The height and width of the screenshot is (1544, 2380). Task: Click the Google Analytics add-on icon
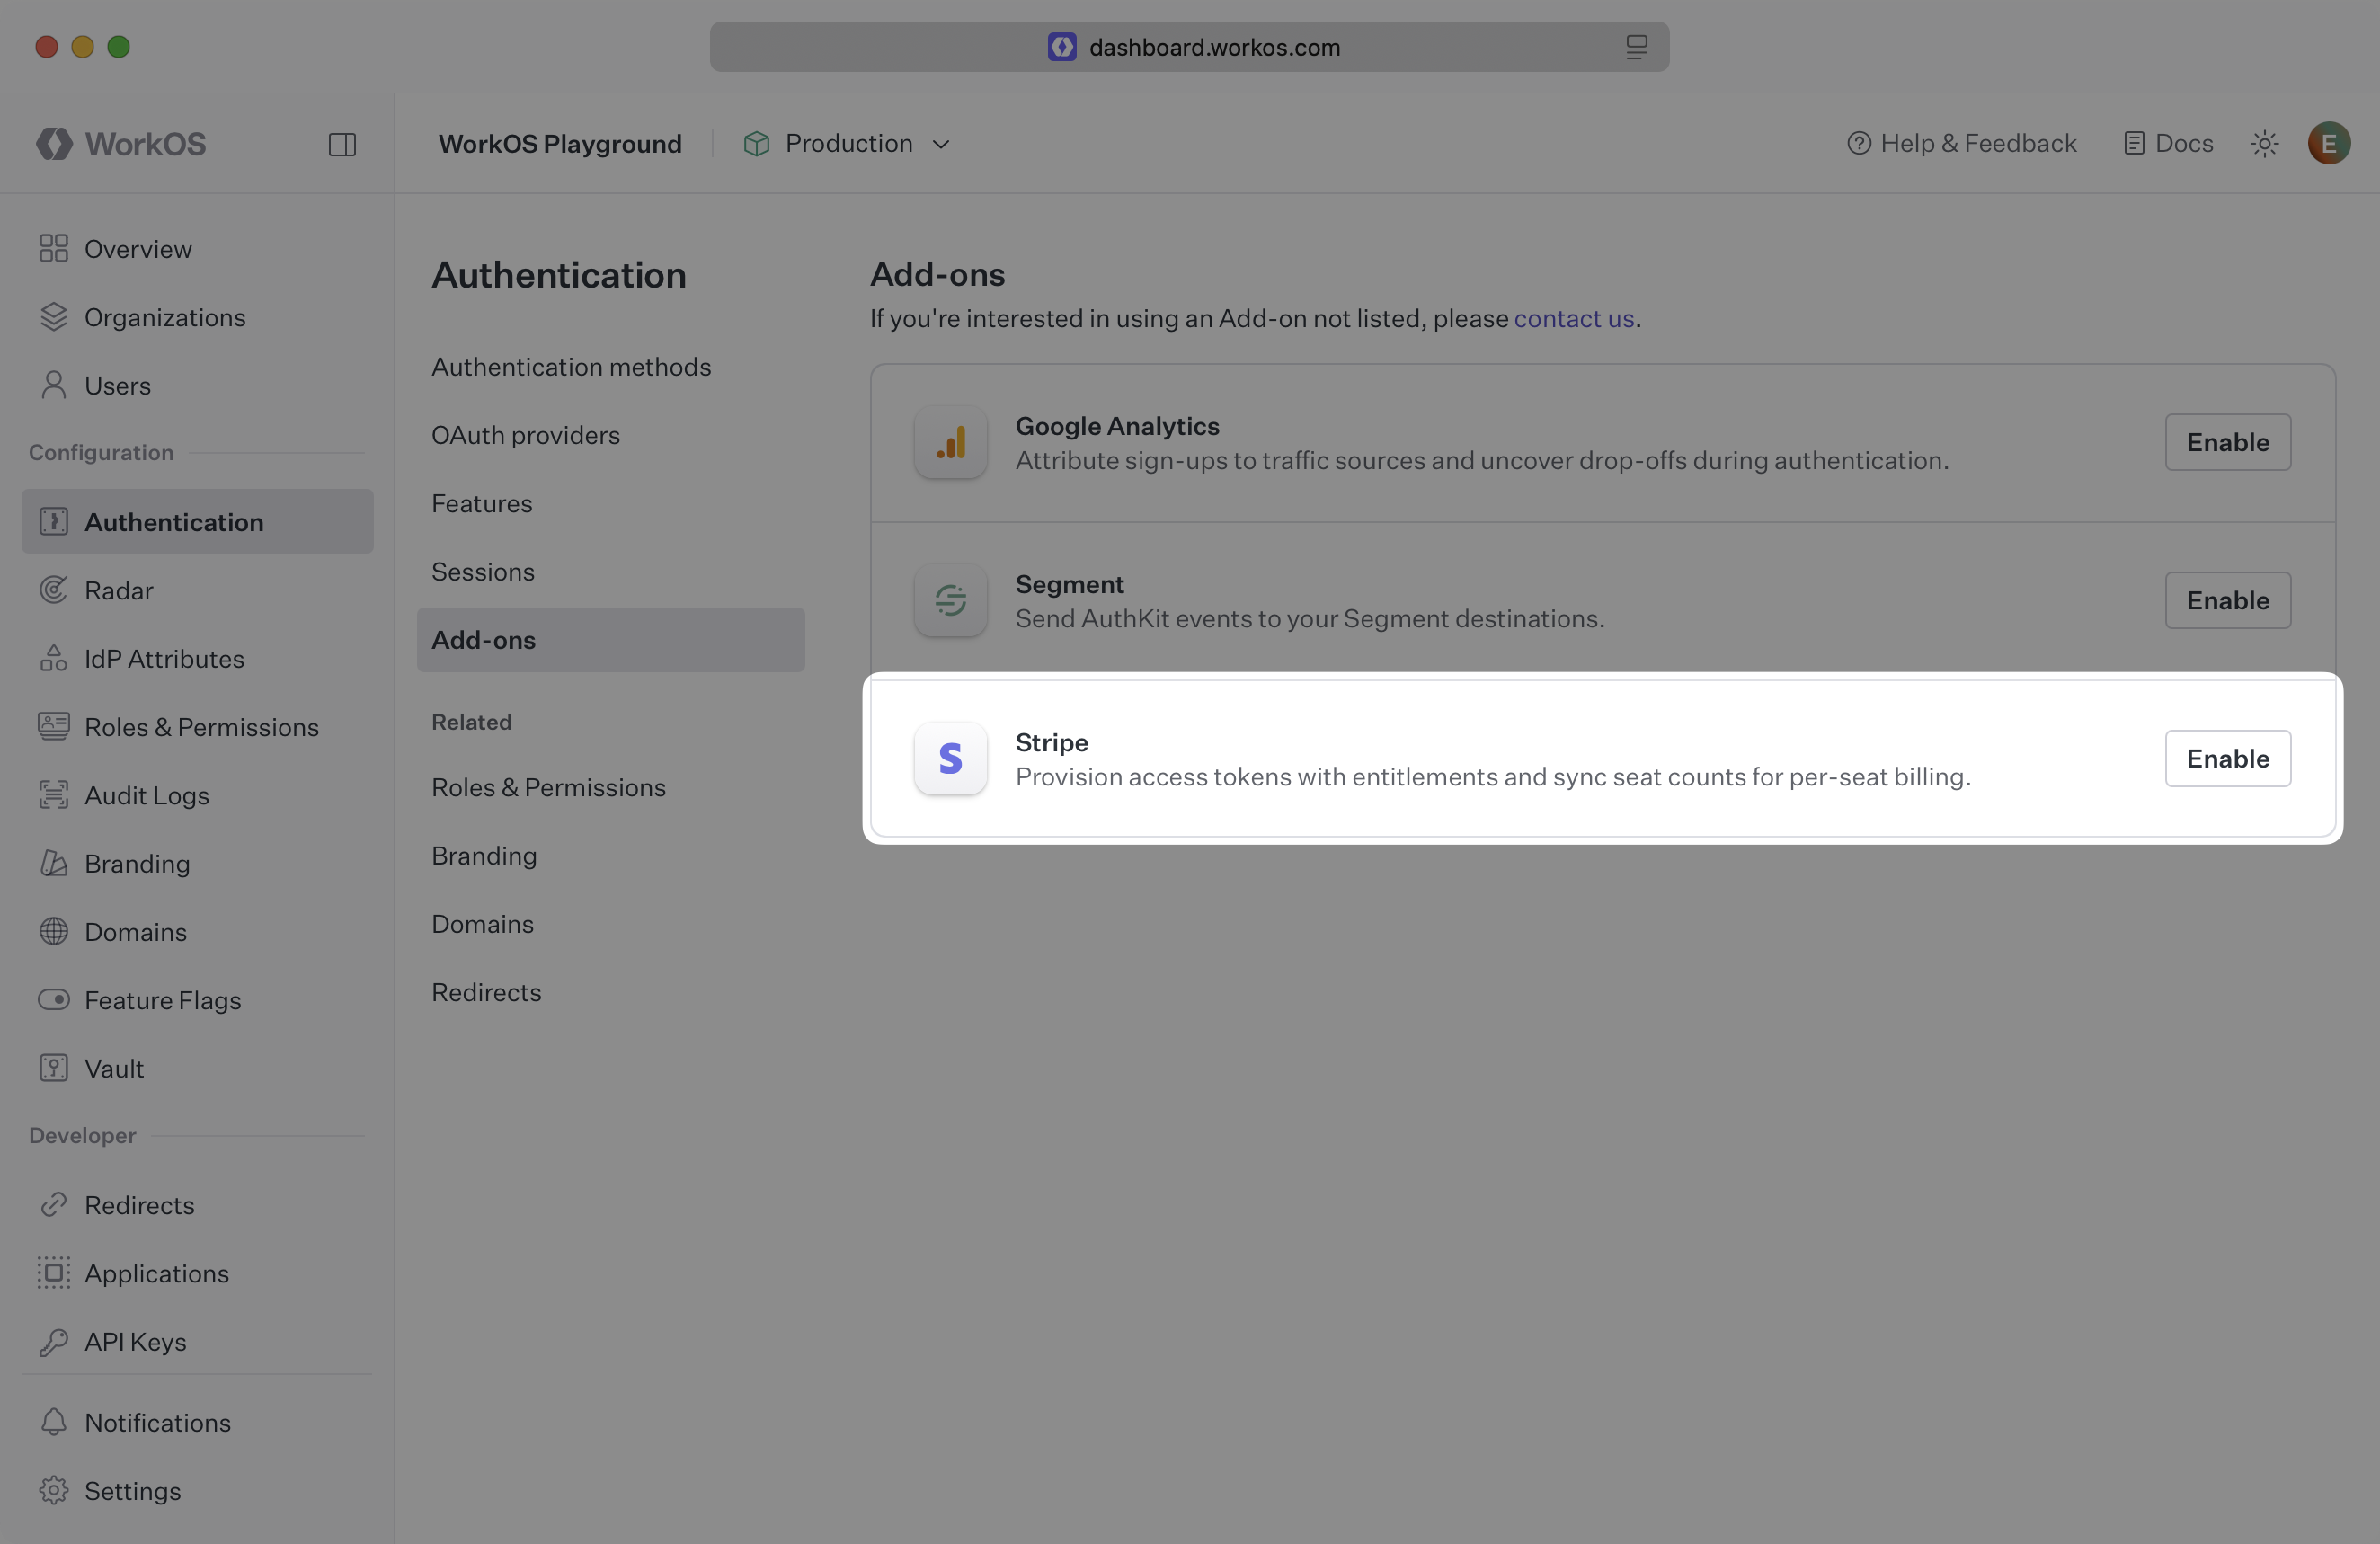click(949, 442)
